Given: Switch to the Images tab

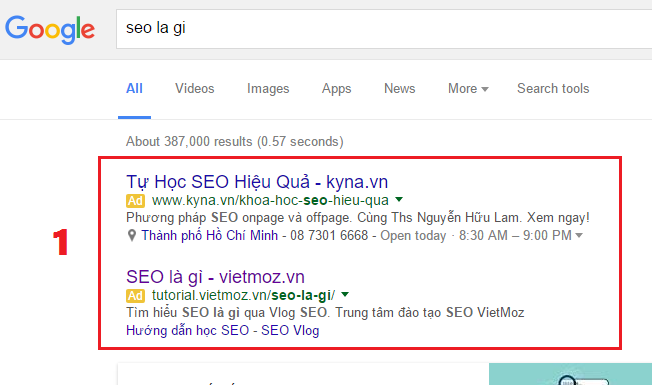Looking at the screenshot, I should click(x=268, y=89).
